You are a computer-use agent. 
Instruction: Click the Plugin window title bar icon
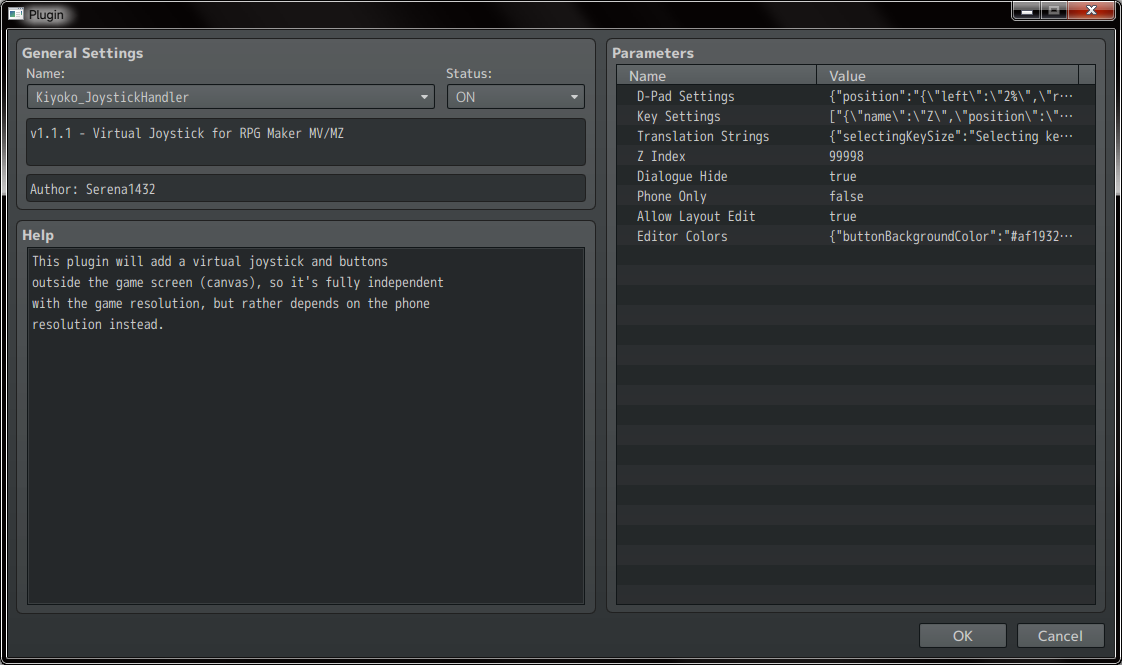click(16, 14)
